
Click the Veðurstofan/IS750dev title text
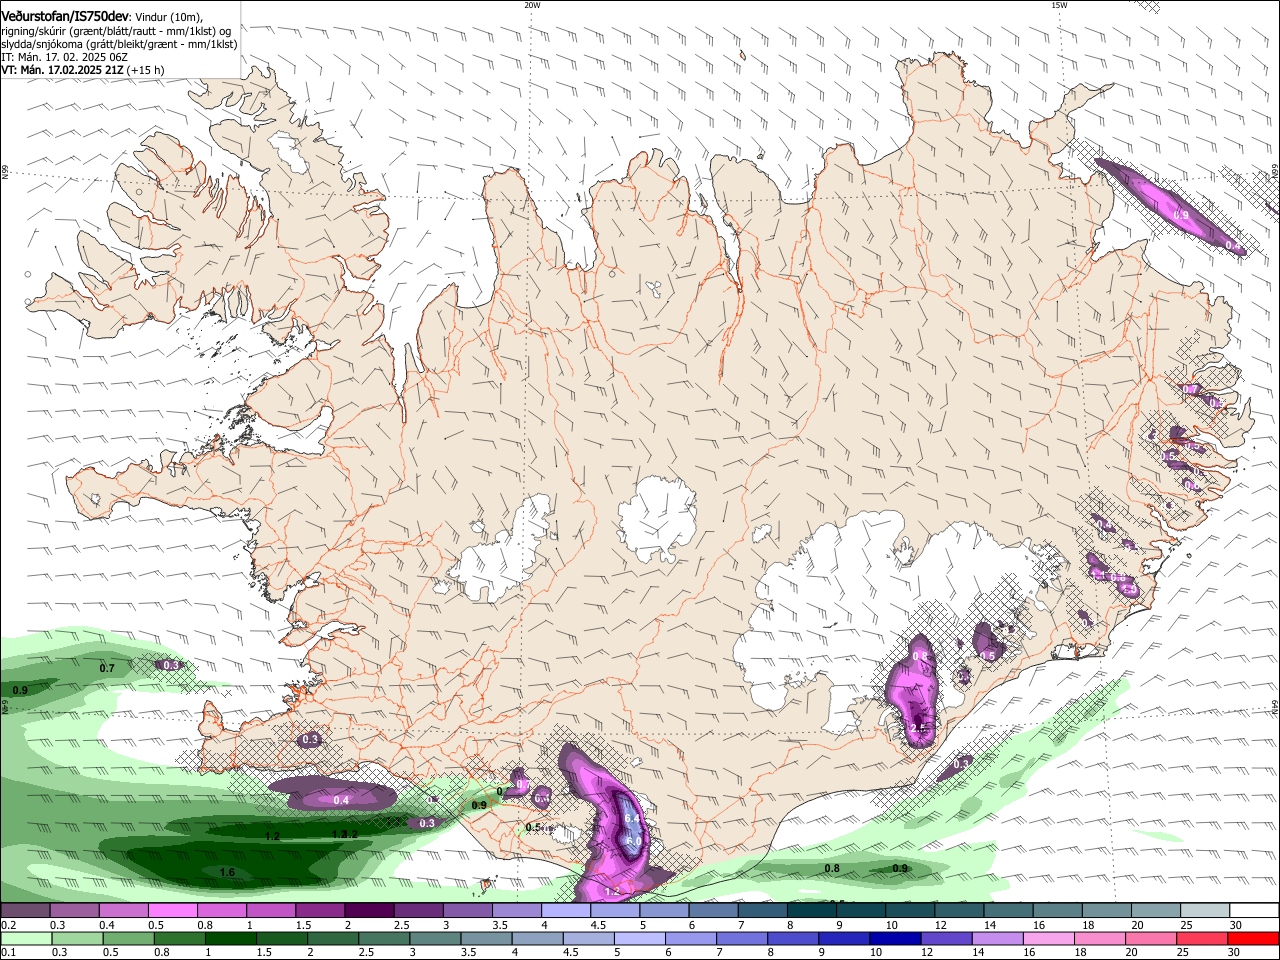pos(65,16)
